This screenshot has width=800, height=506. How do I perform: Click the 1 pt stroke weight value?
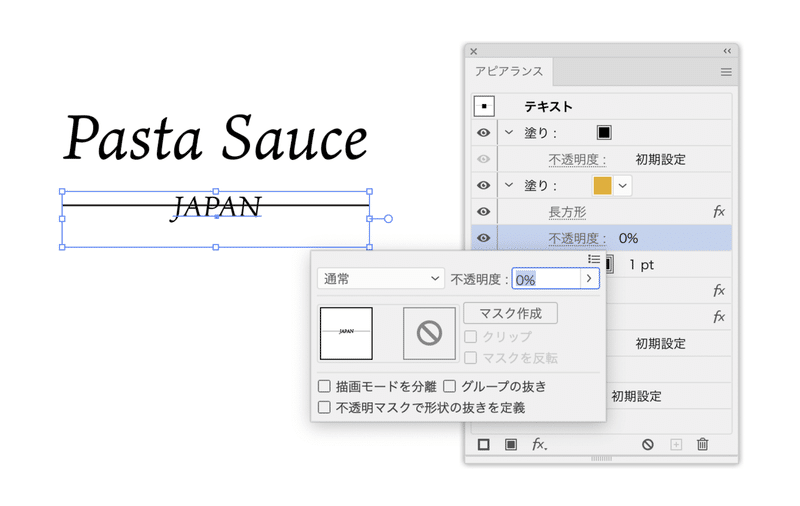pyautogui.click(x=641, y=265)
